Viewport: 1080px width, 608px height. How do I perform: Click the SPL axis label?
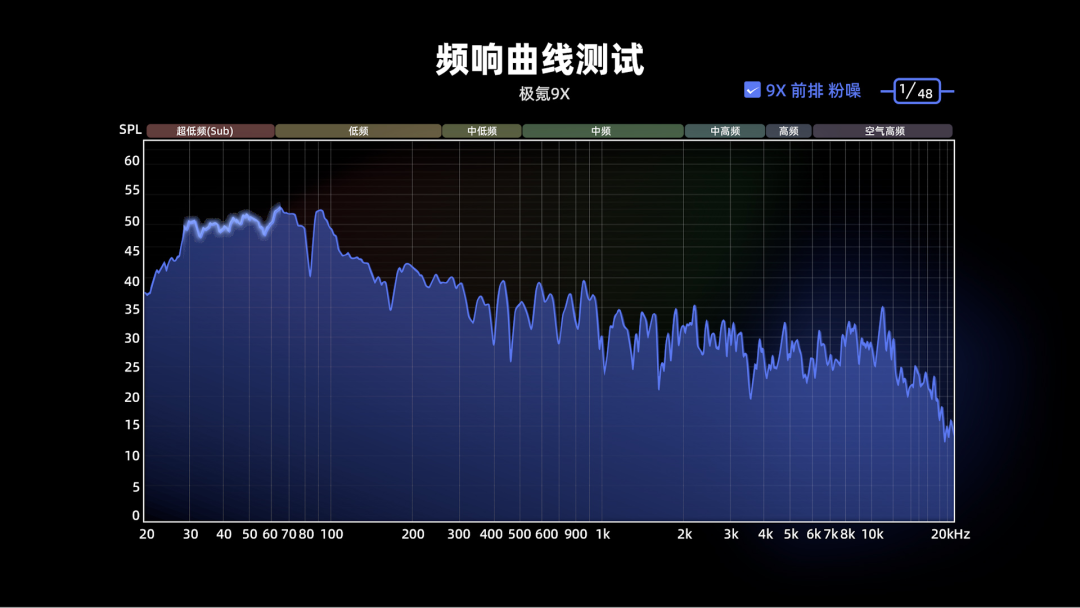tap(130, 130)
